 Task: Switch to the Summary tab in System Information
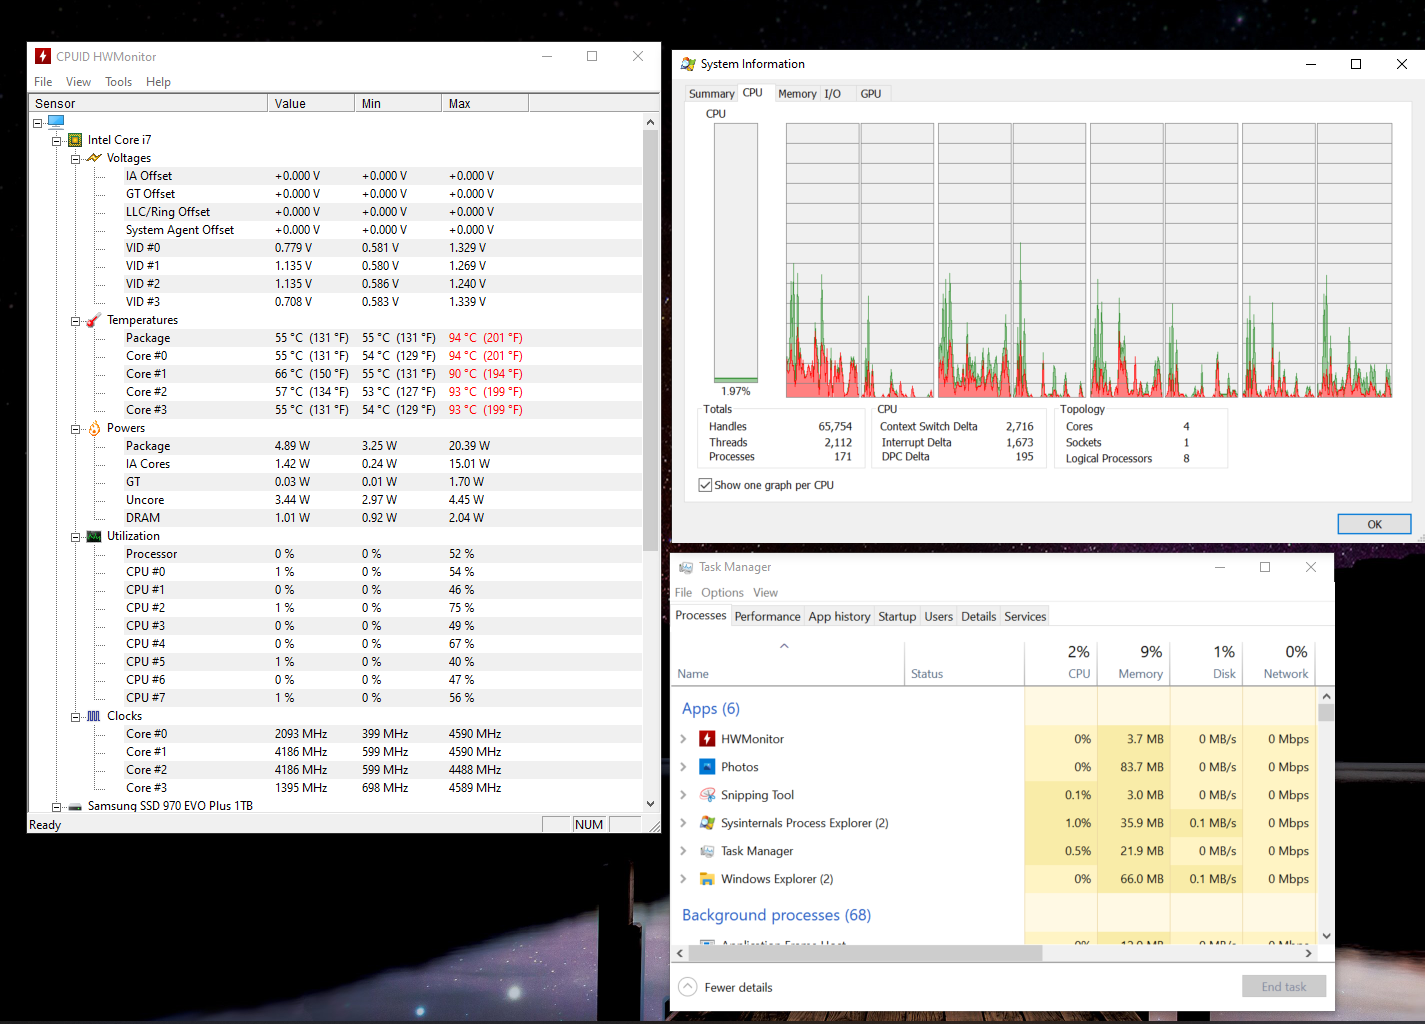[711, 94]
